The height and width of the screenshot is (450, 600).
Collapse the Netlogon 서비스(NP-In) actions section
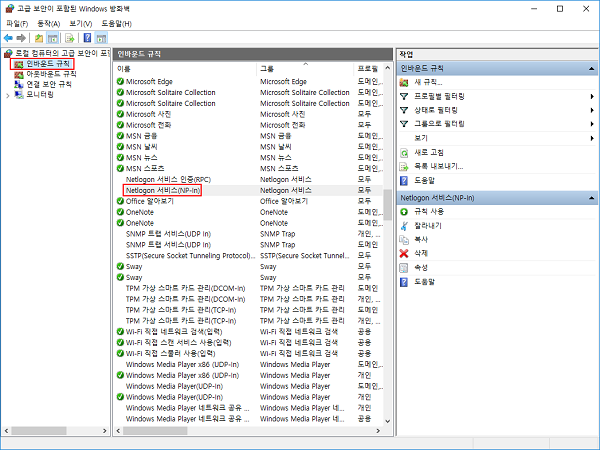tap(592, 198)
